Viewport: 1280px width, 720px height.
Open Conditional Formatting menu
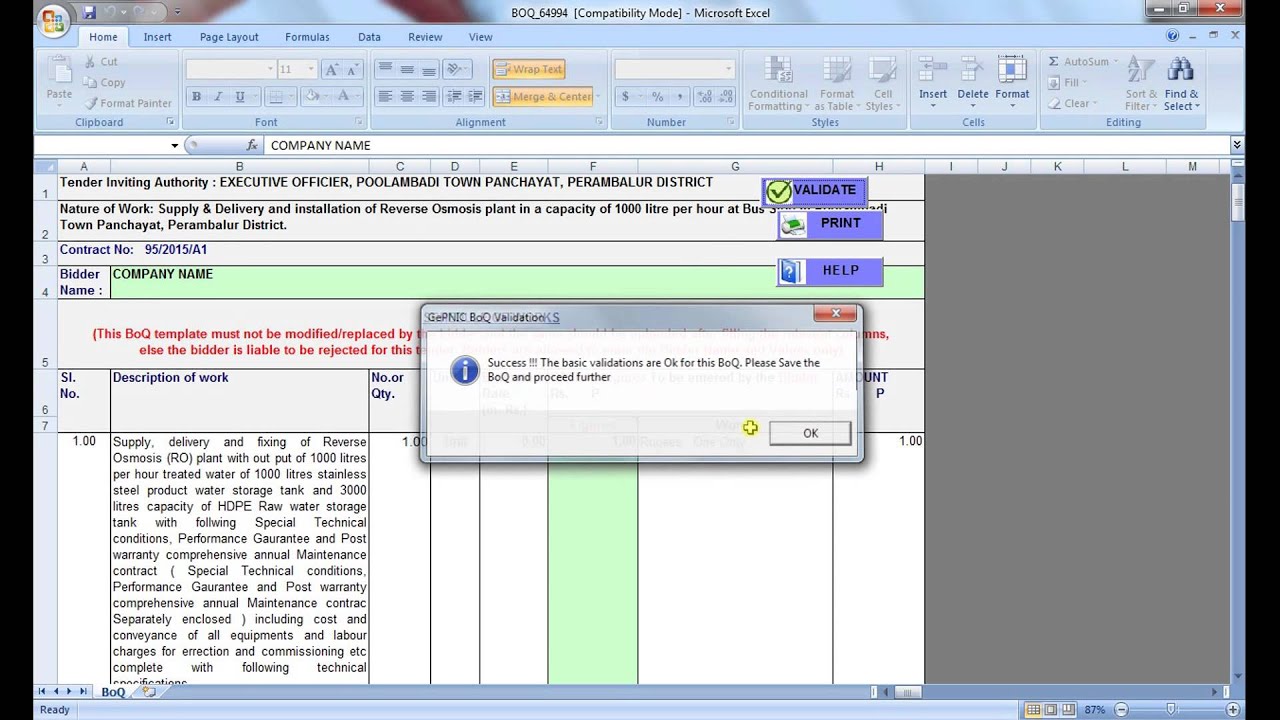coord(778,84)
